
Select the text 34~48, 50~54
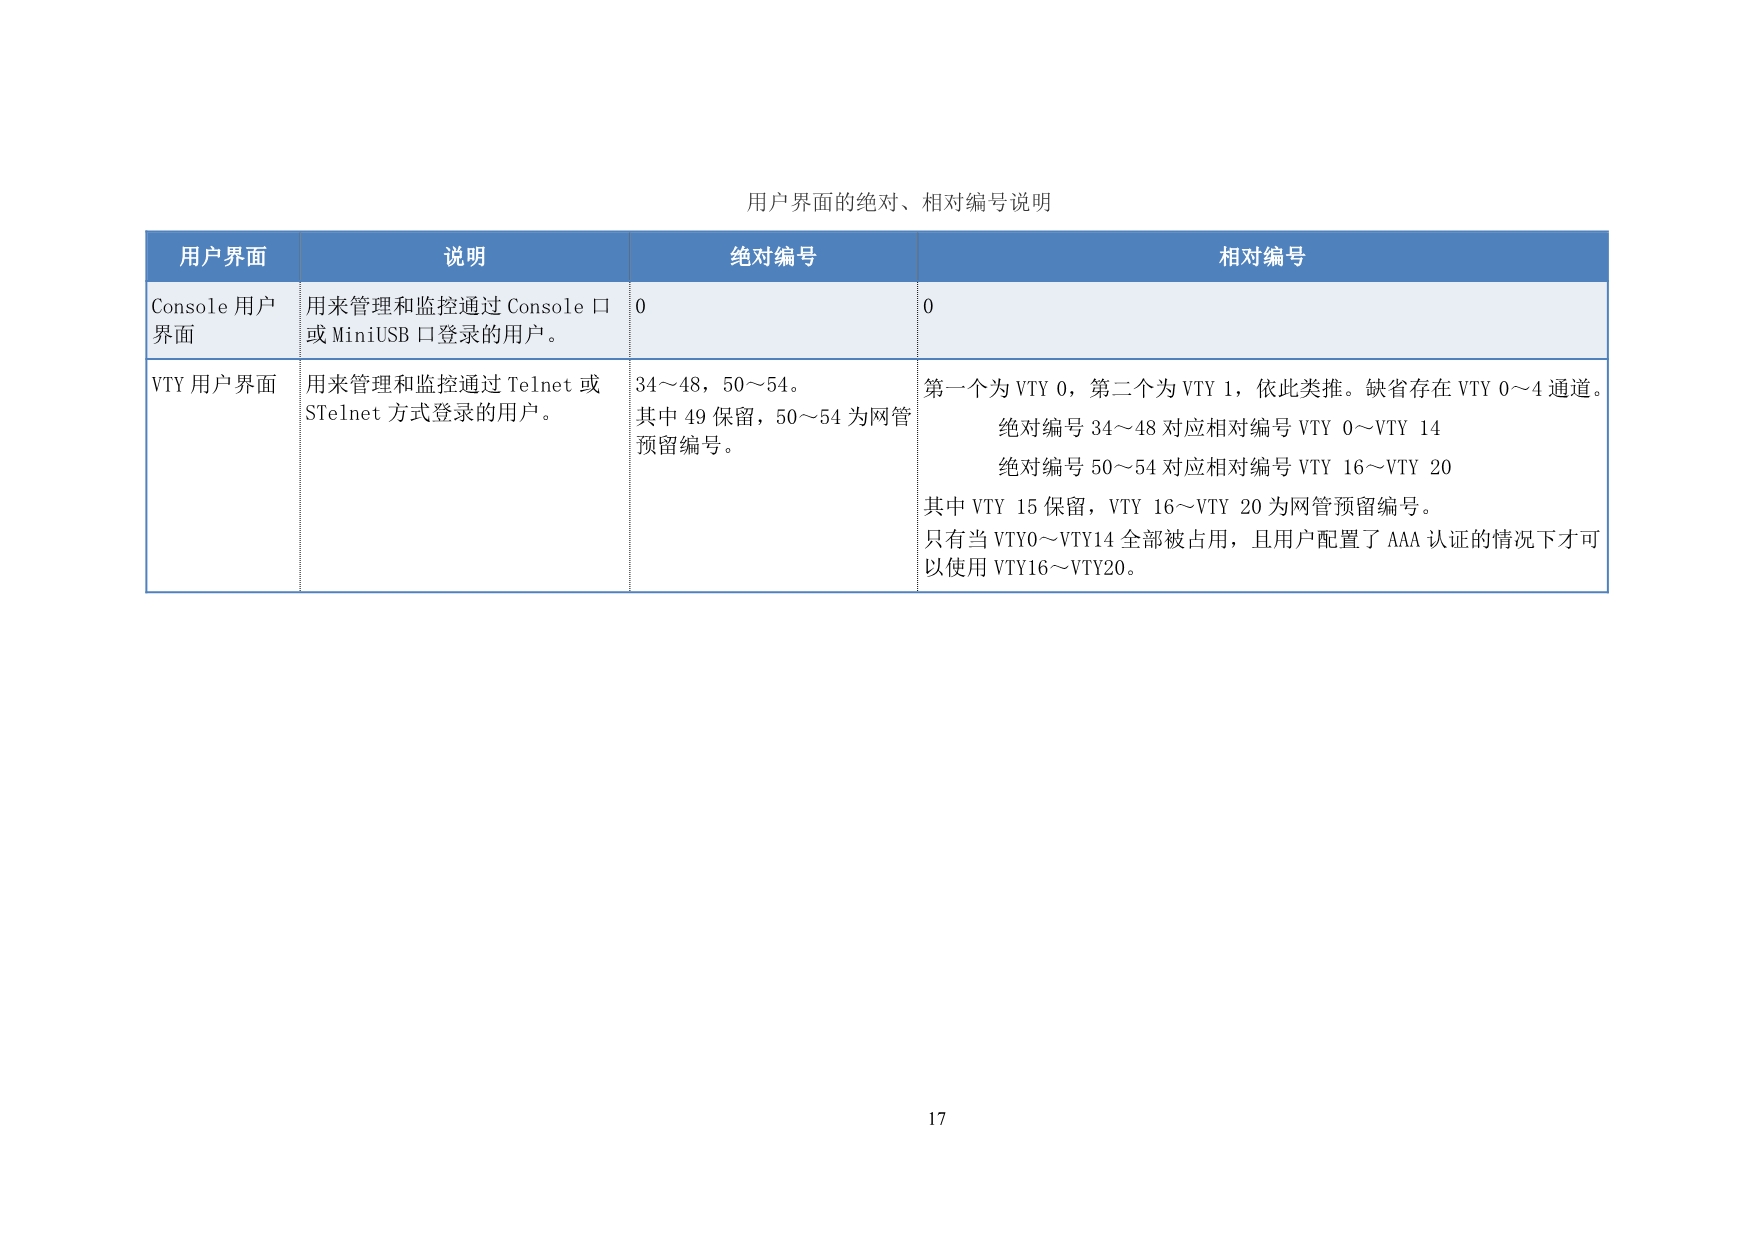(x=717, y=385)
